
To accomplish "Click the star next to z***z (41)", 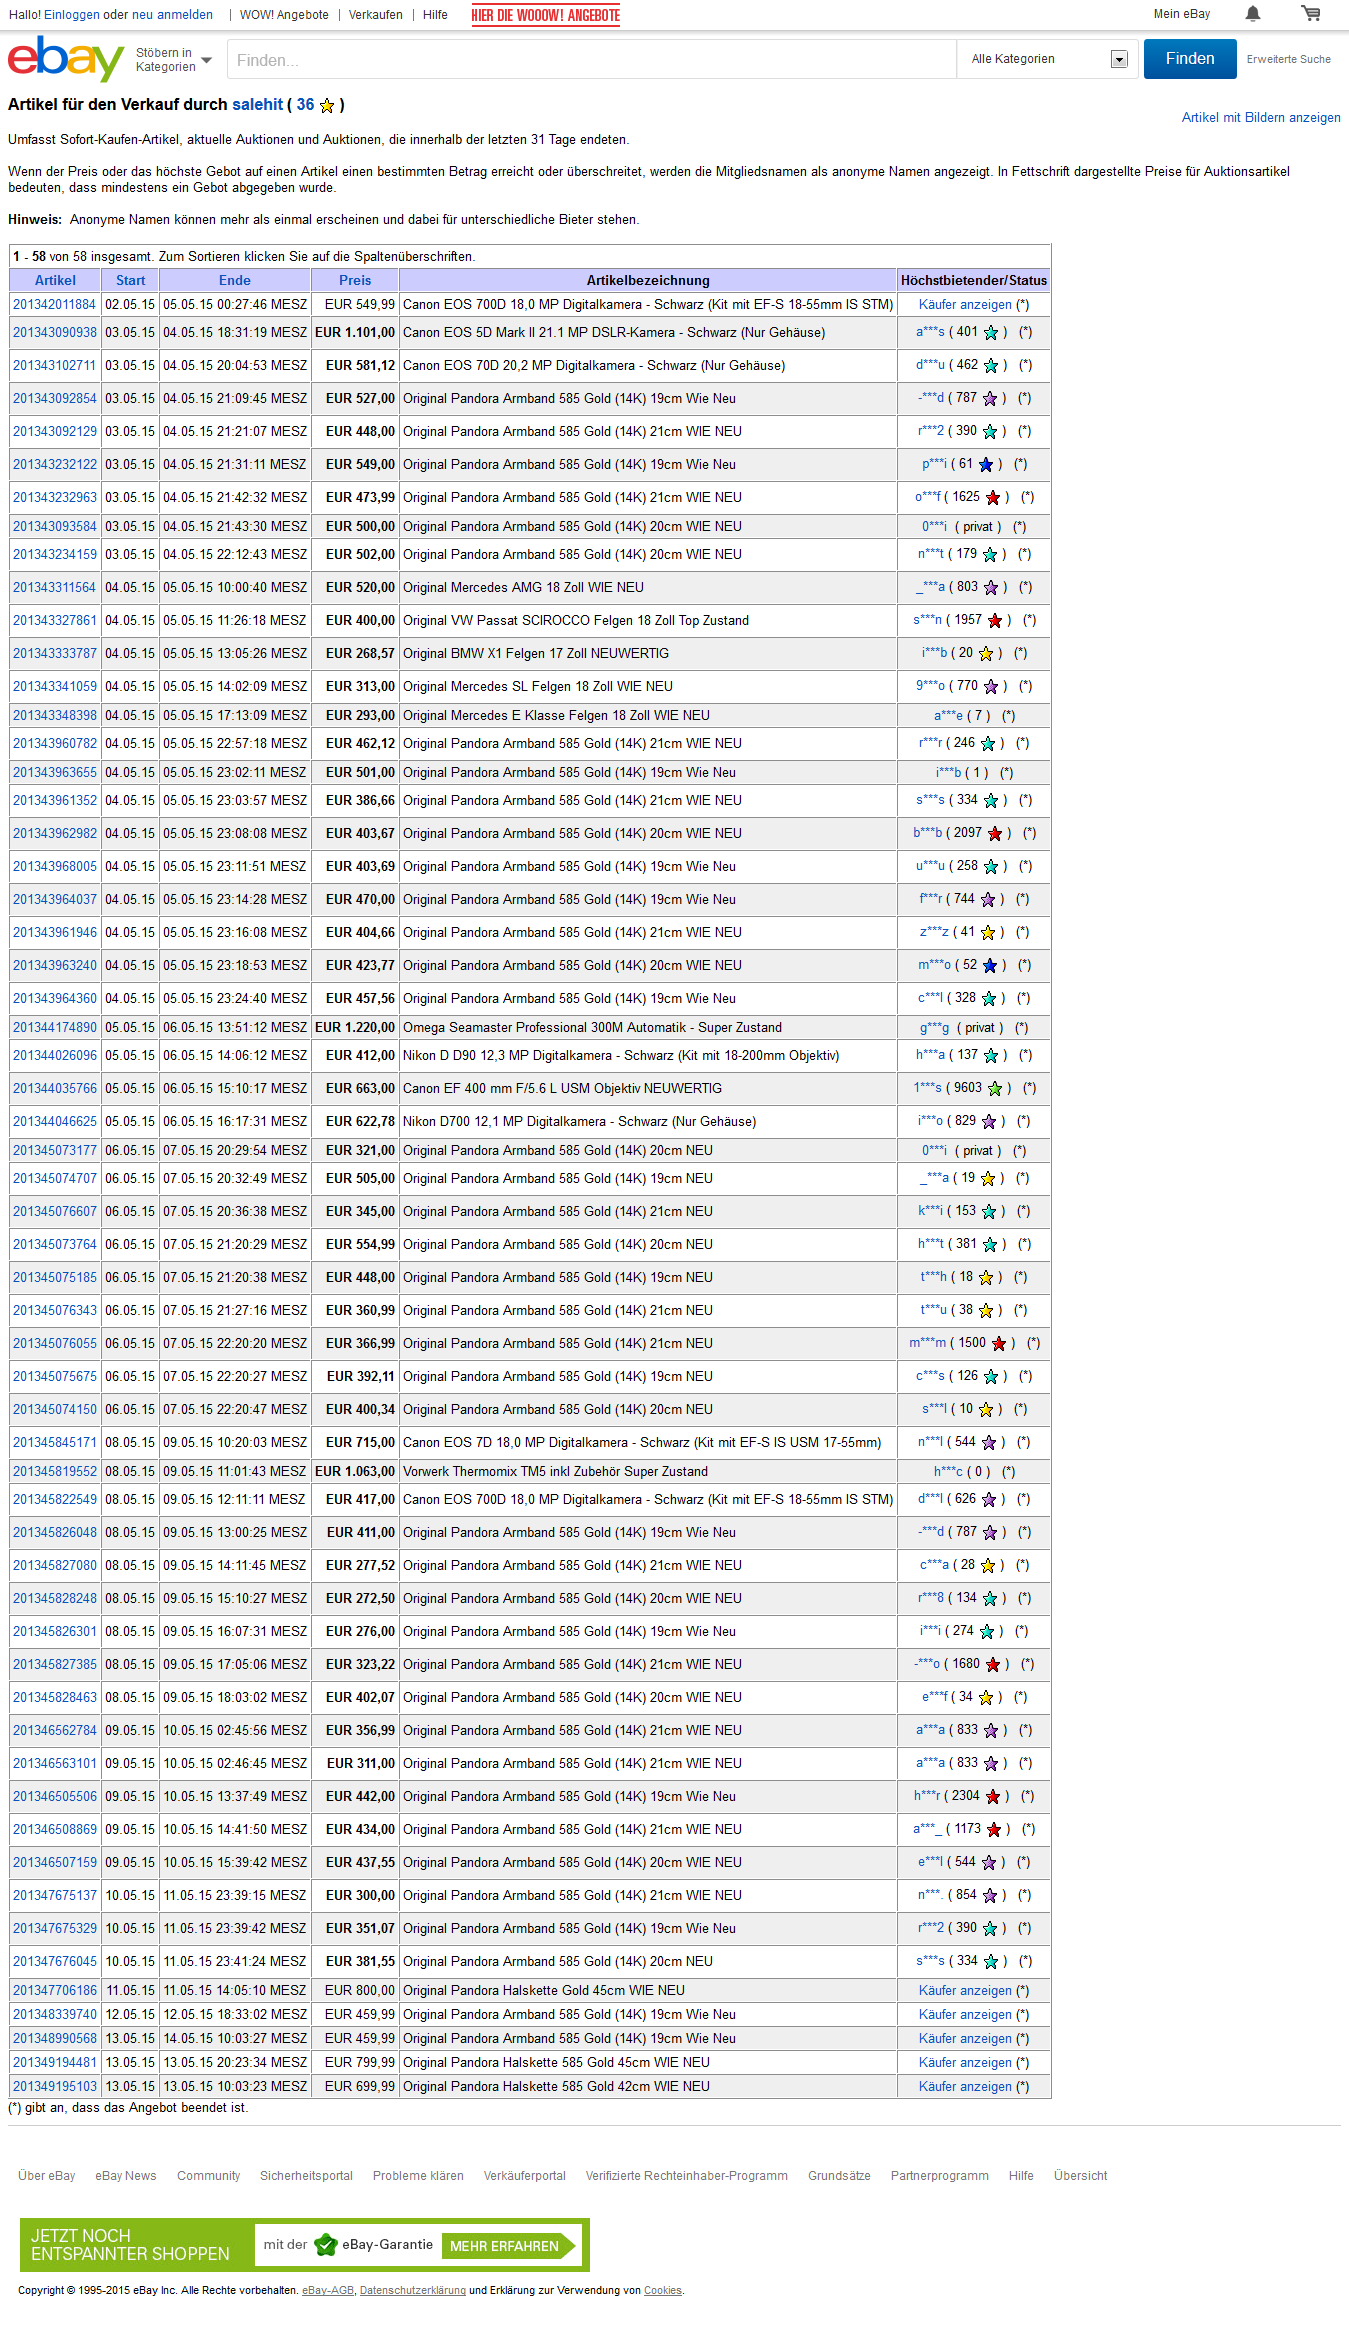I will (x=988, y=932).
